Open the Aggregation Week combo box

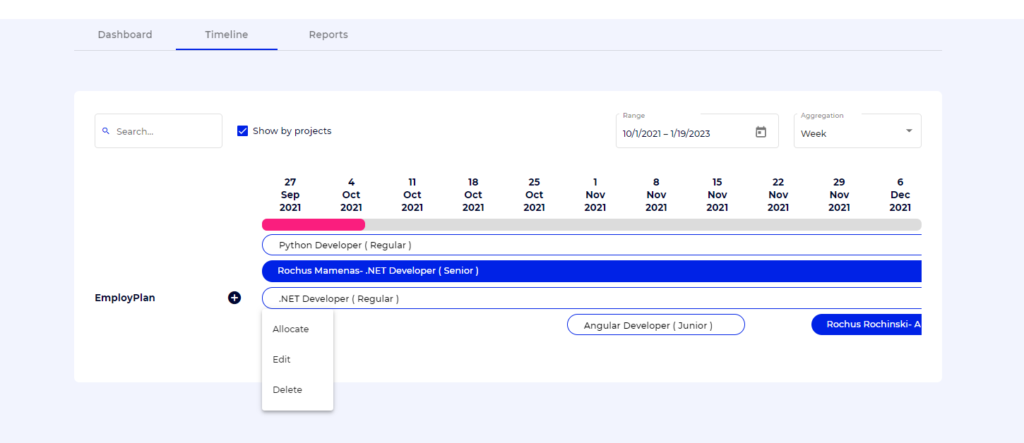point(857,131)
